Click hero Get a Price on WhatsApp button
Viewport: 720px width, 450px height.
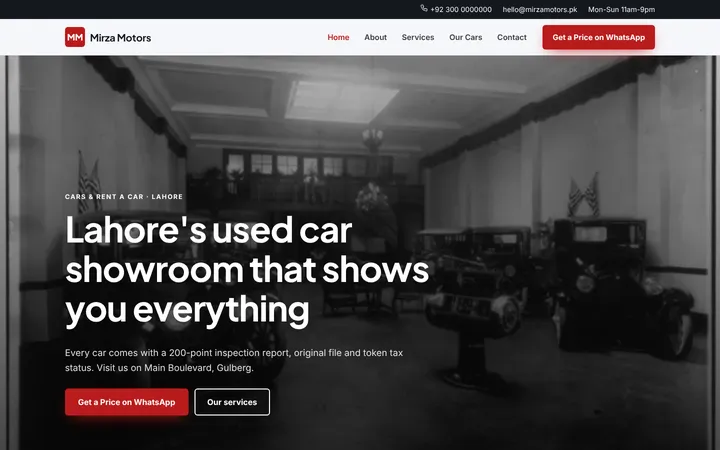point(127,402)
